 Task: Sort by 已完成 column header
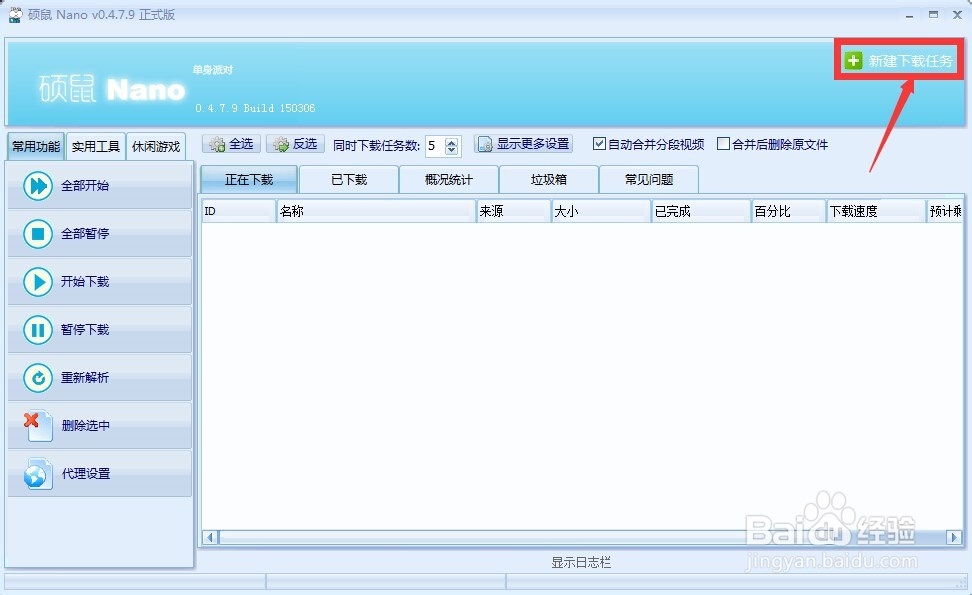pyautogui.click(x=701, y=211)
